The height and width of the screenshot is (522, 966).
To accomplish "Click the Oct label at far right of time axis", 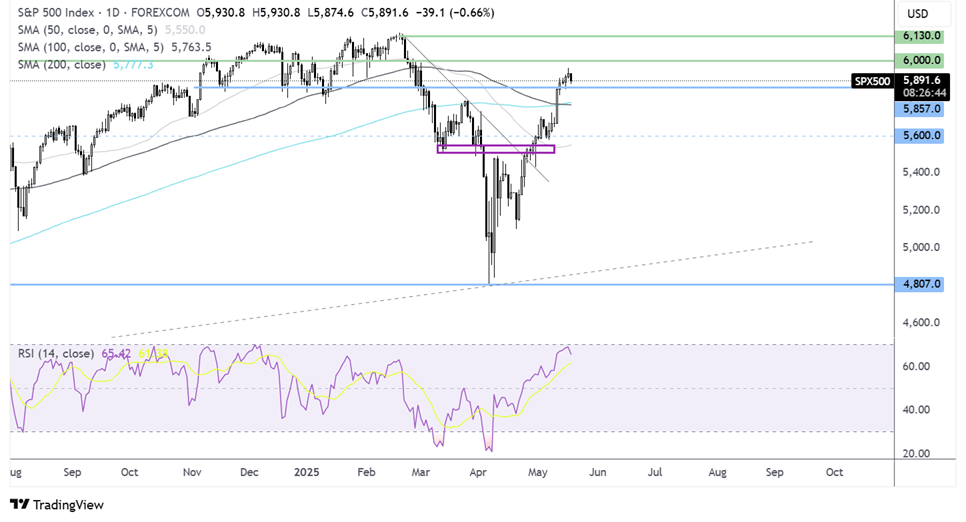I will [x=834, y=472].
